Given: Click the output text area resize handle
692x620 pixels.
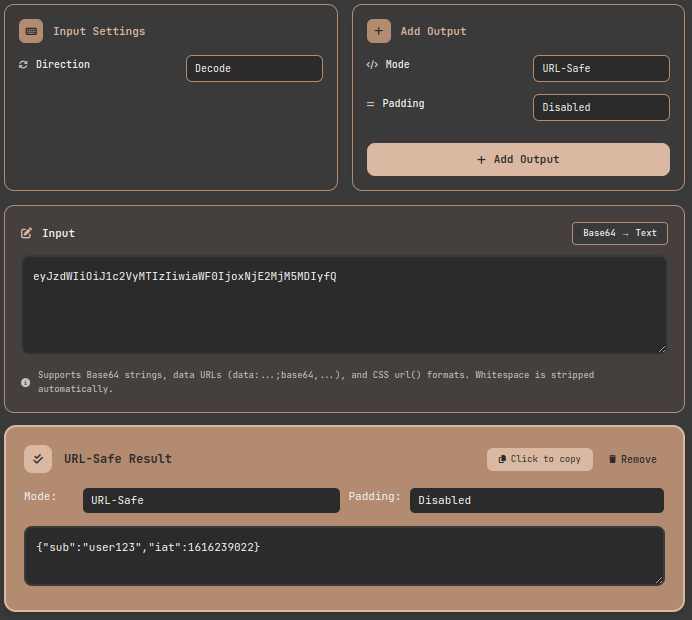Looking at the screenshot, I should pyautogui.click(x=659, y=580).
